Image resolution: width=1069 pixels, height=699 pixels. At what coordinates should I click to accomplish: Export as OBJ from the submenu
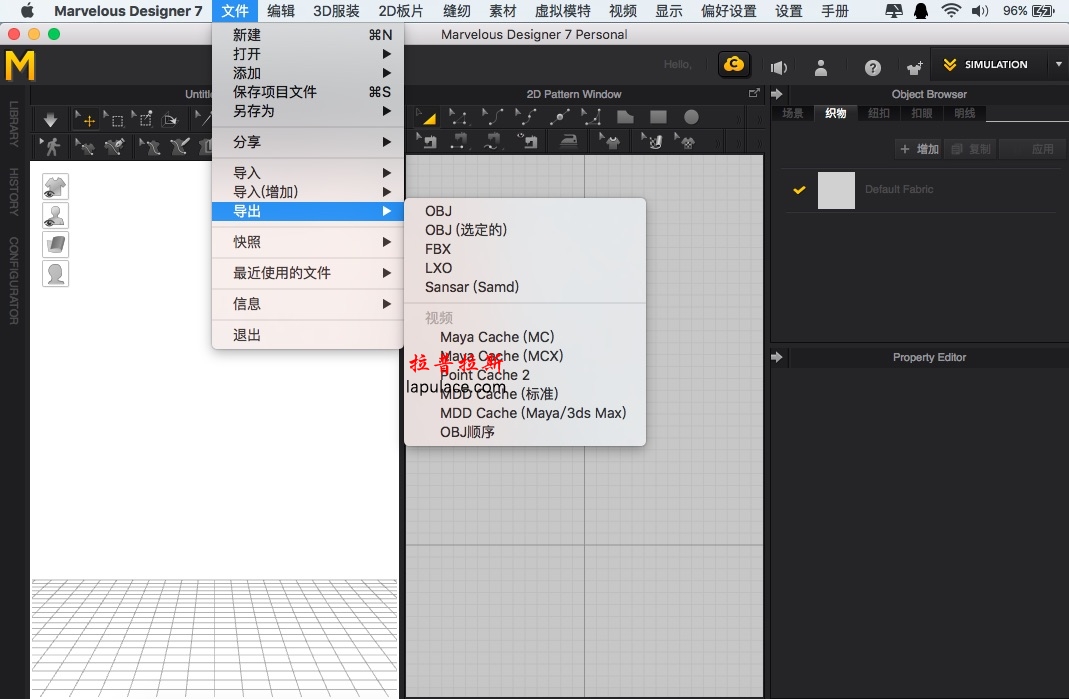(525, 211)
